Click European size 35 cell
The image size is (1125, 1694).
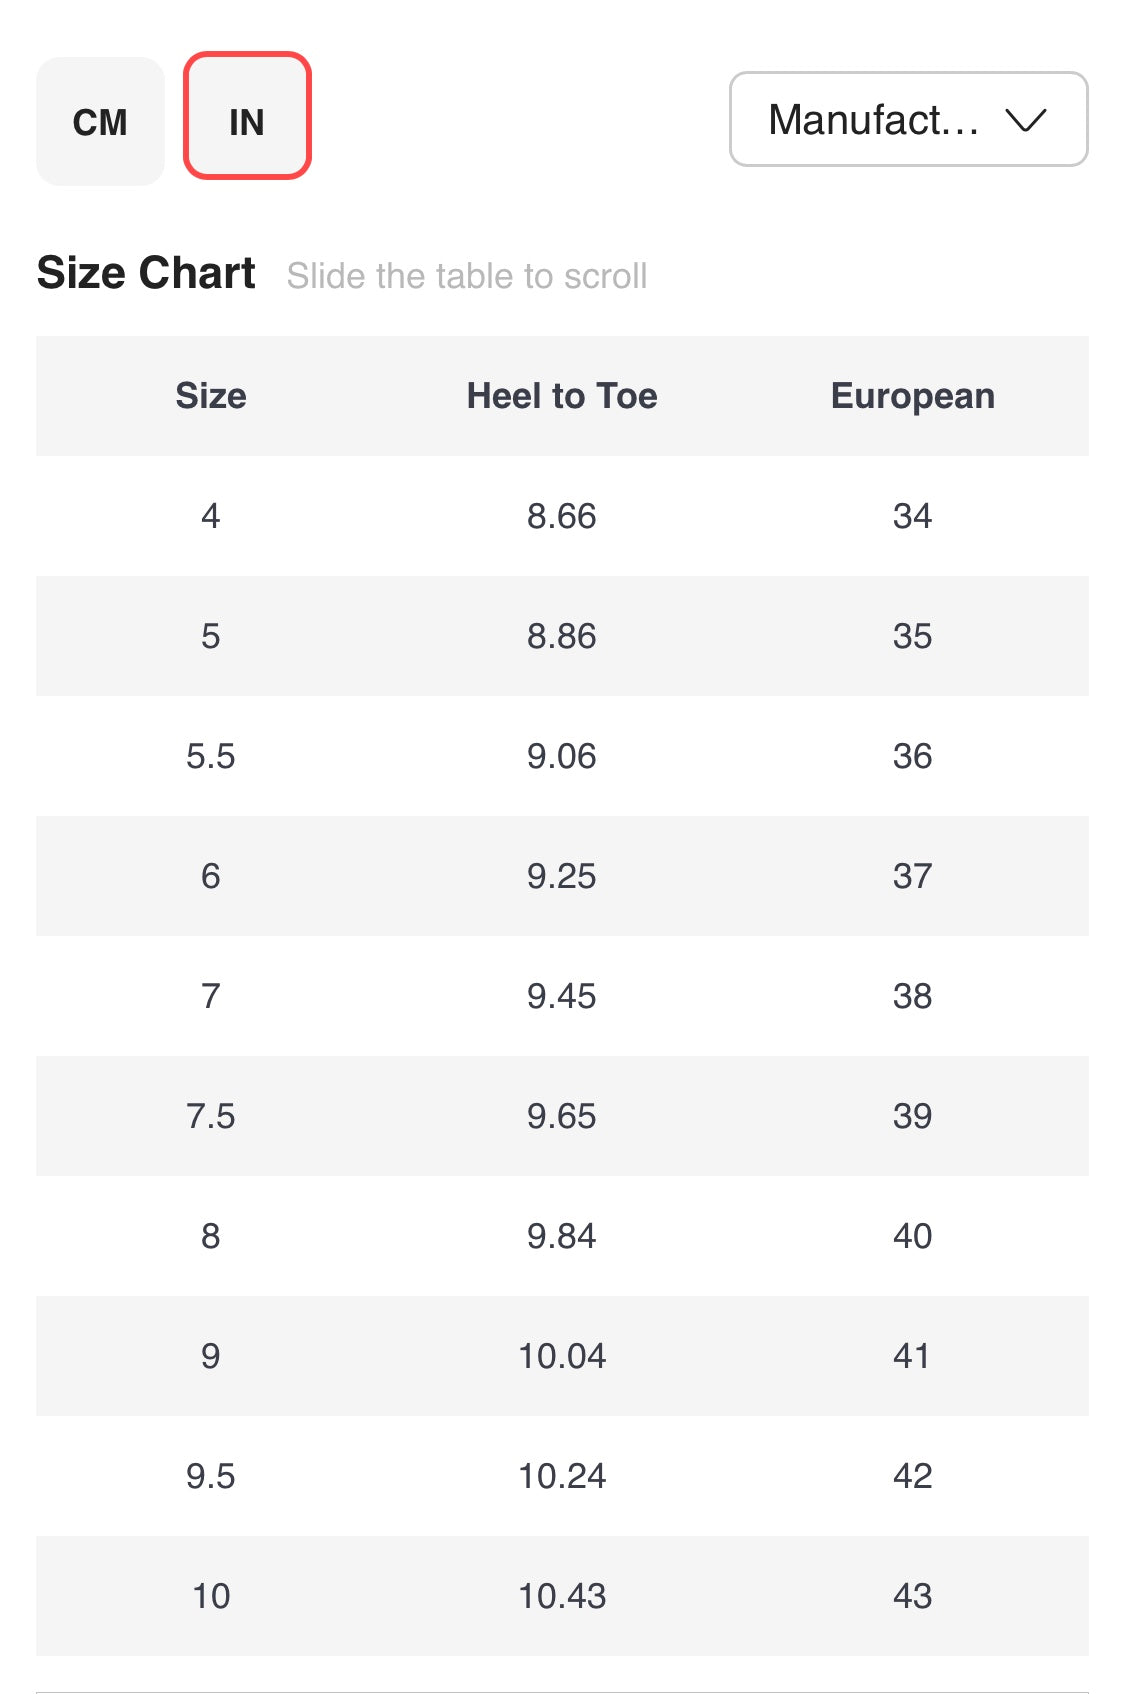[x=912, y=636]
